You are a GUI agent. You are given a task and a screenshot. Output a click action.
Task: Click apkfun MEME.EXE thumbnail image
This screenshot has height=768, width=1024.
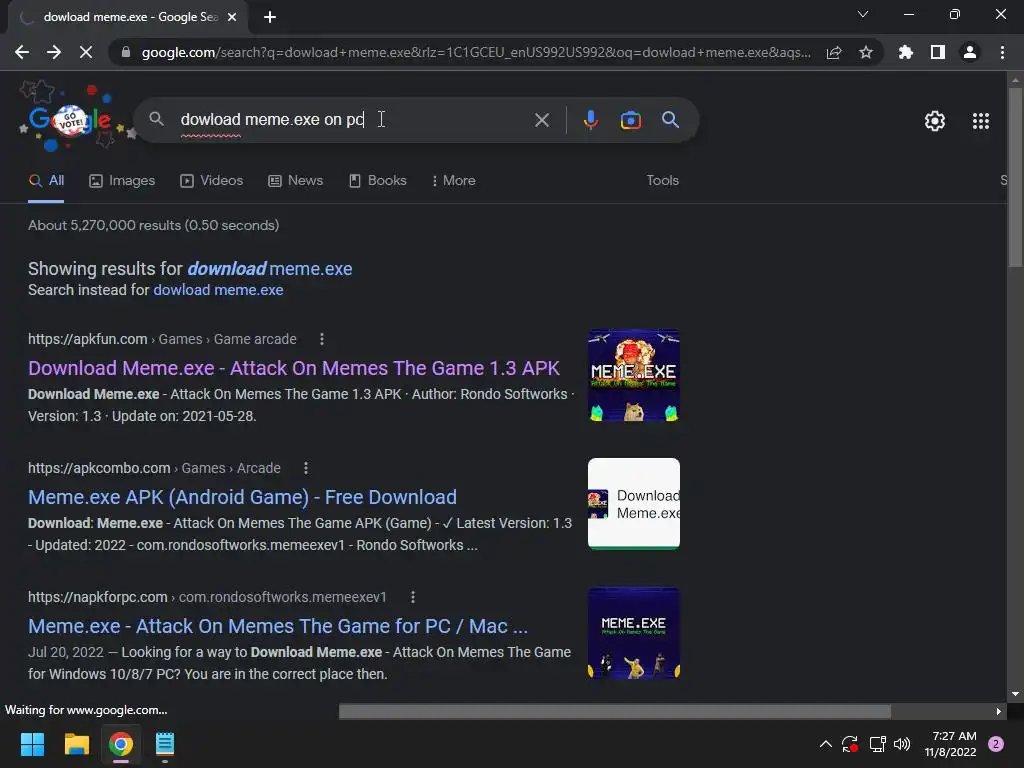click(633, 376)
